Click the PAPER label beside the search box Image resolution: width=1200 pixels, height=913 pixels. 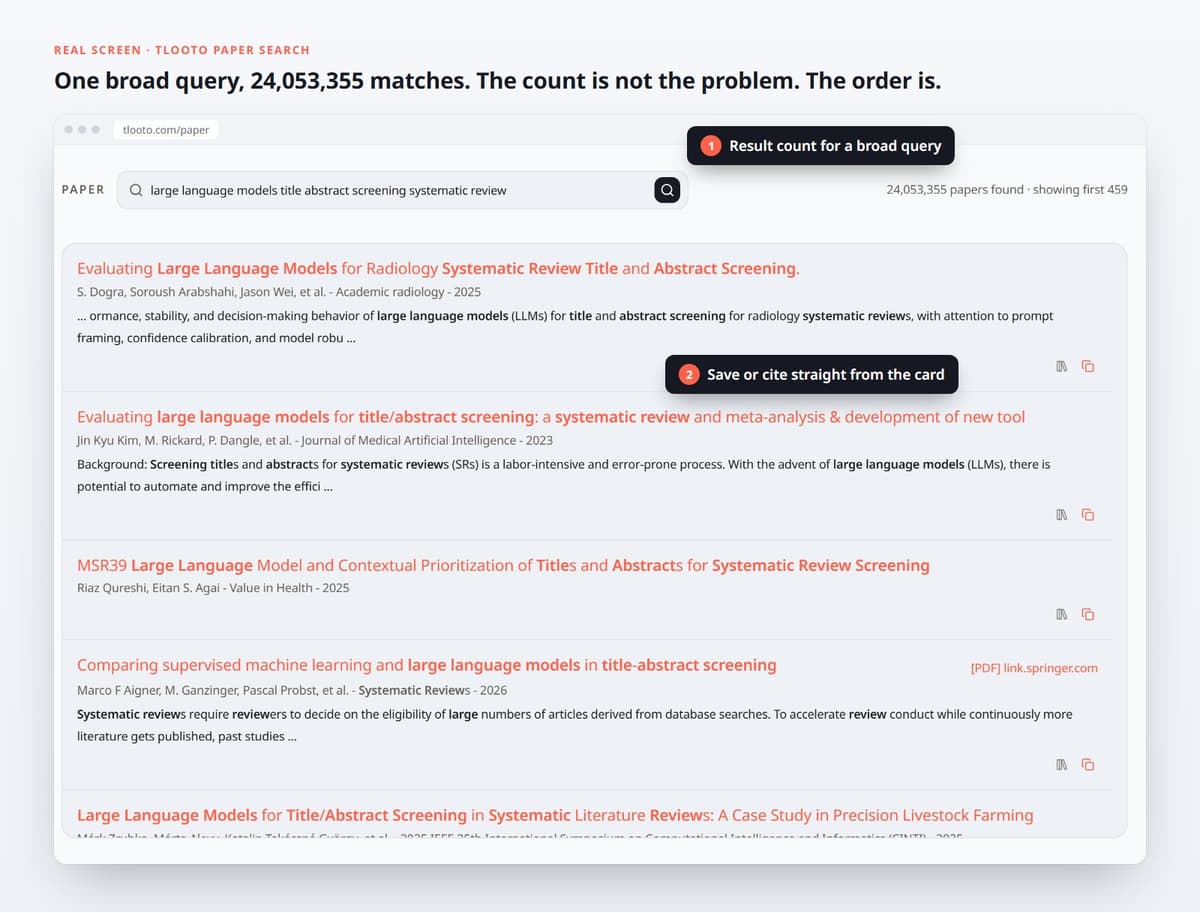(83, 190)
